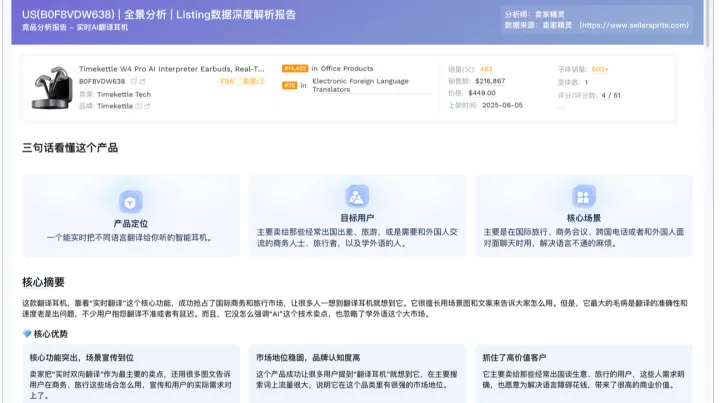This screenshot has width=720, height=403.
Task: Click the 抓住了高价值客户 card title
Action: pos(514,358)
